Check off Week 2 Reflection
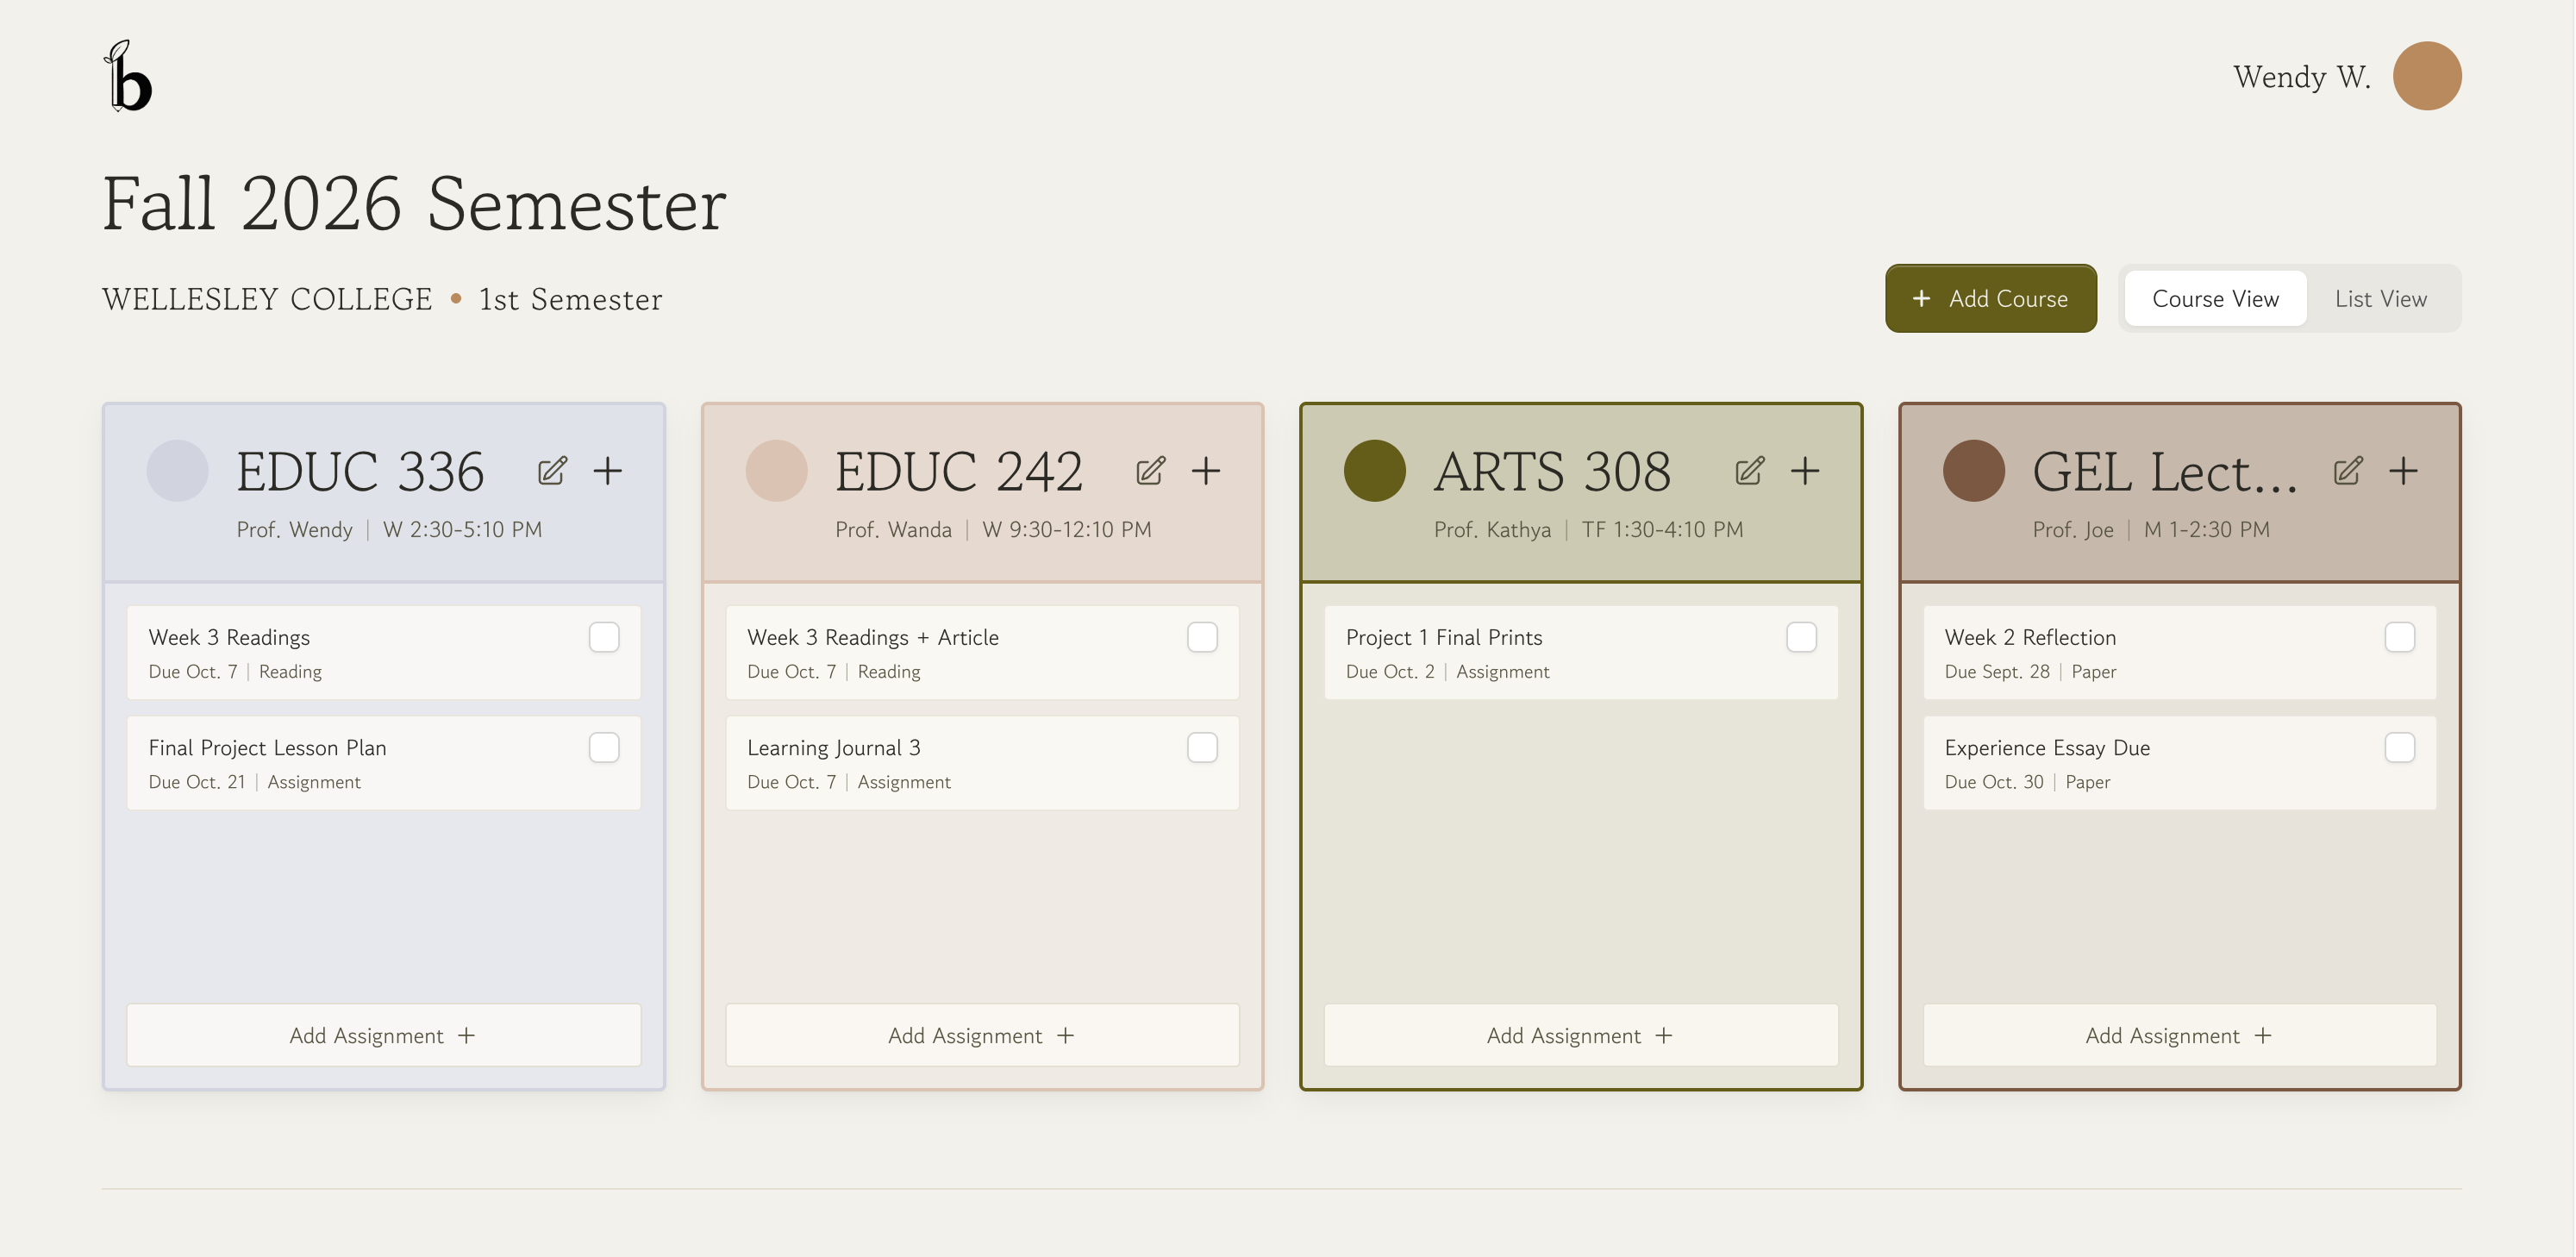Image resolution: width=2576 pixels, height=1257 pixels. tap(2400, 637)
